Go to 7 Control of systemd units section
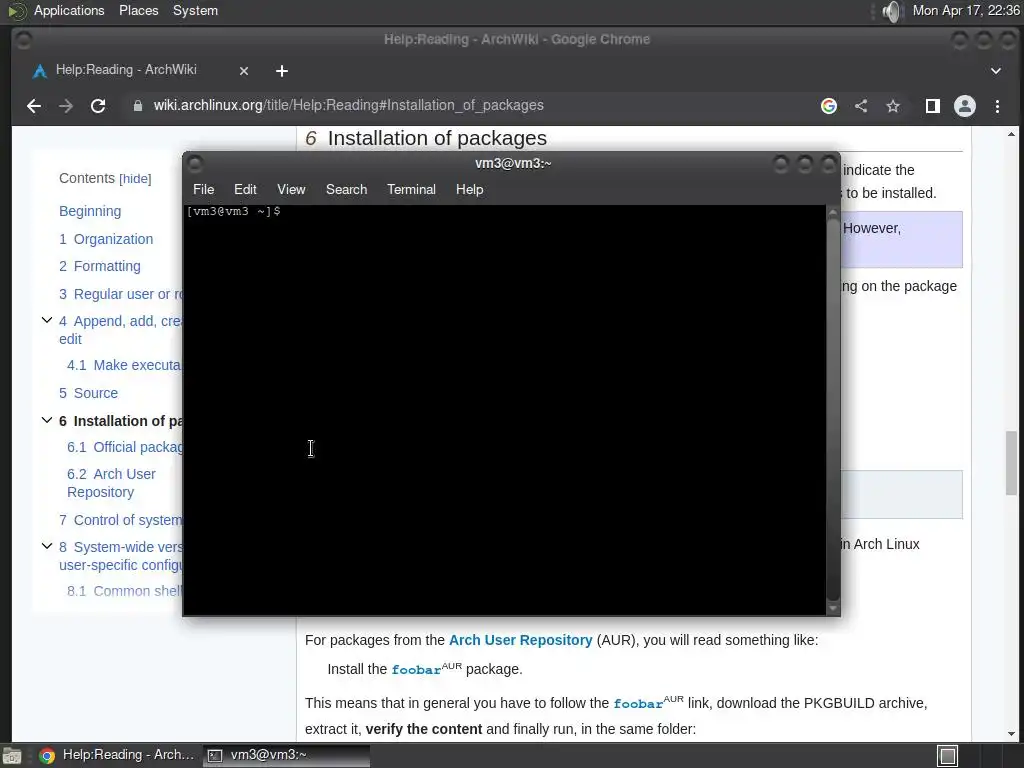Screen dimensions: 1024x768 coord(121,520)
